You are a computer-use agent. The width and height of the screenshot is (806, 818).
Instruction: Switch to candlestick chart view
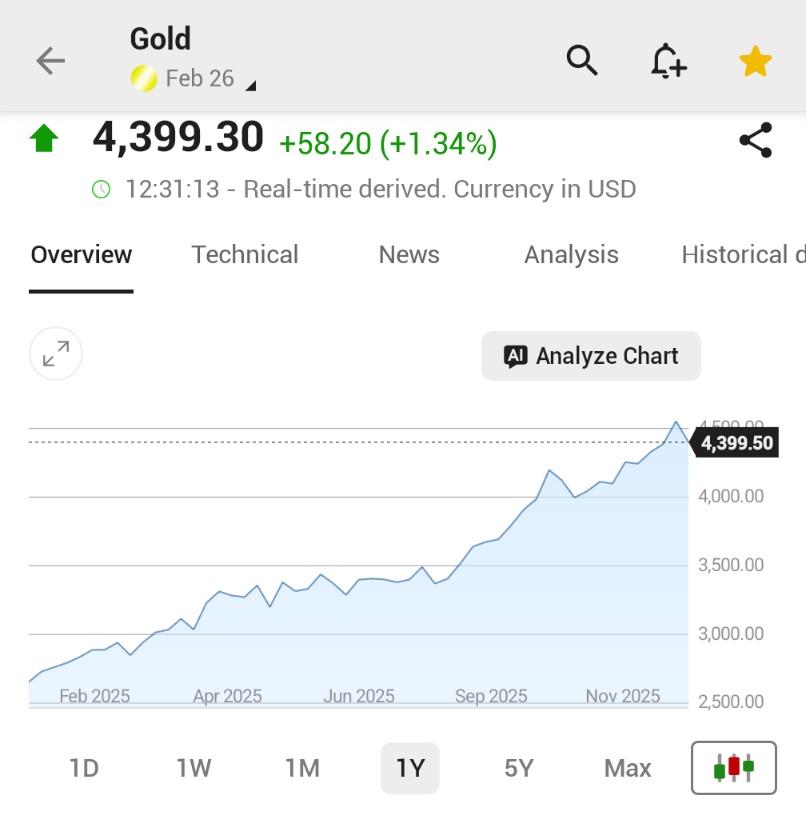(733, 767)
